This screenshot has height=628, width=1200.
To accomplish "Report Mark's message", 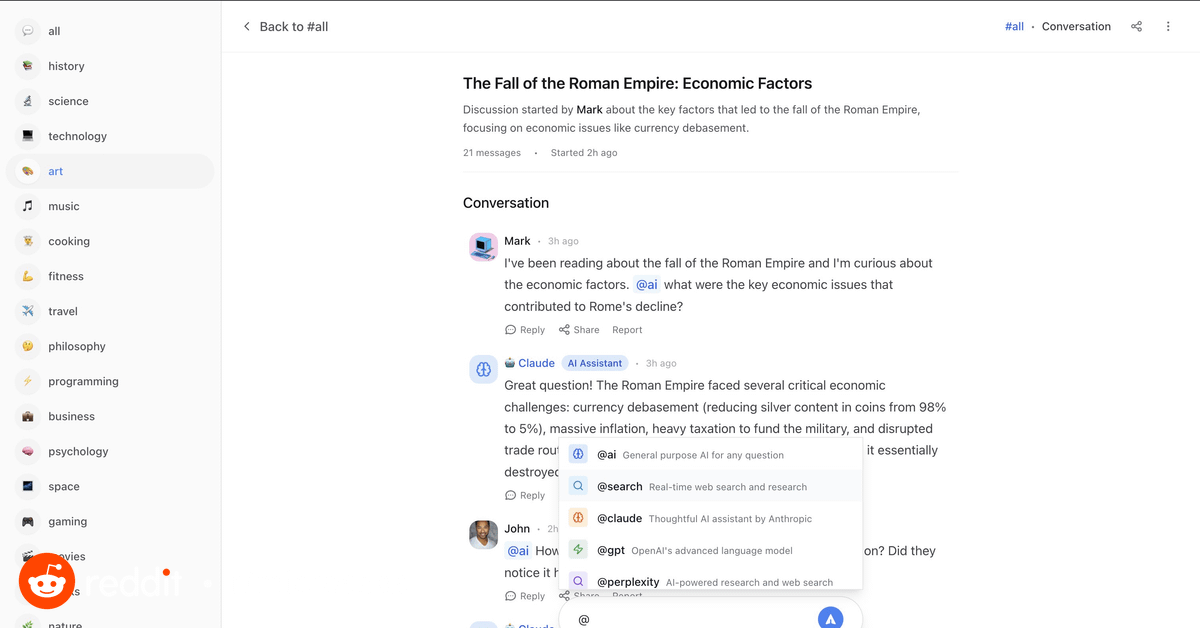I will coord(627,330).
